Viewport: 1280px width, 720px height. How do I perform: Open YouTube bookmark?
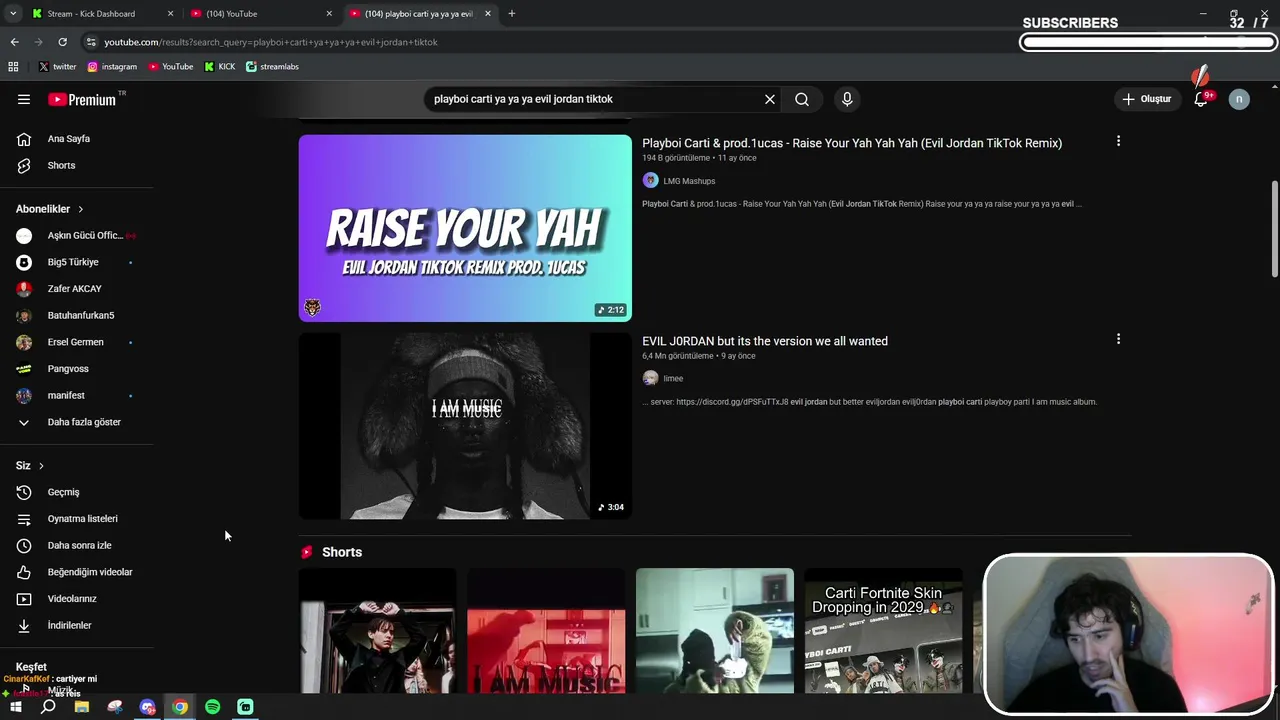coord(170,66)
